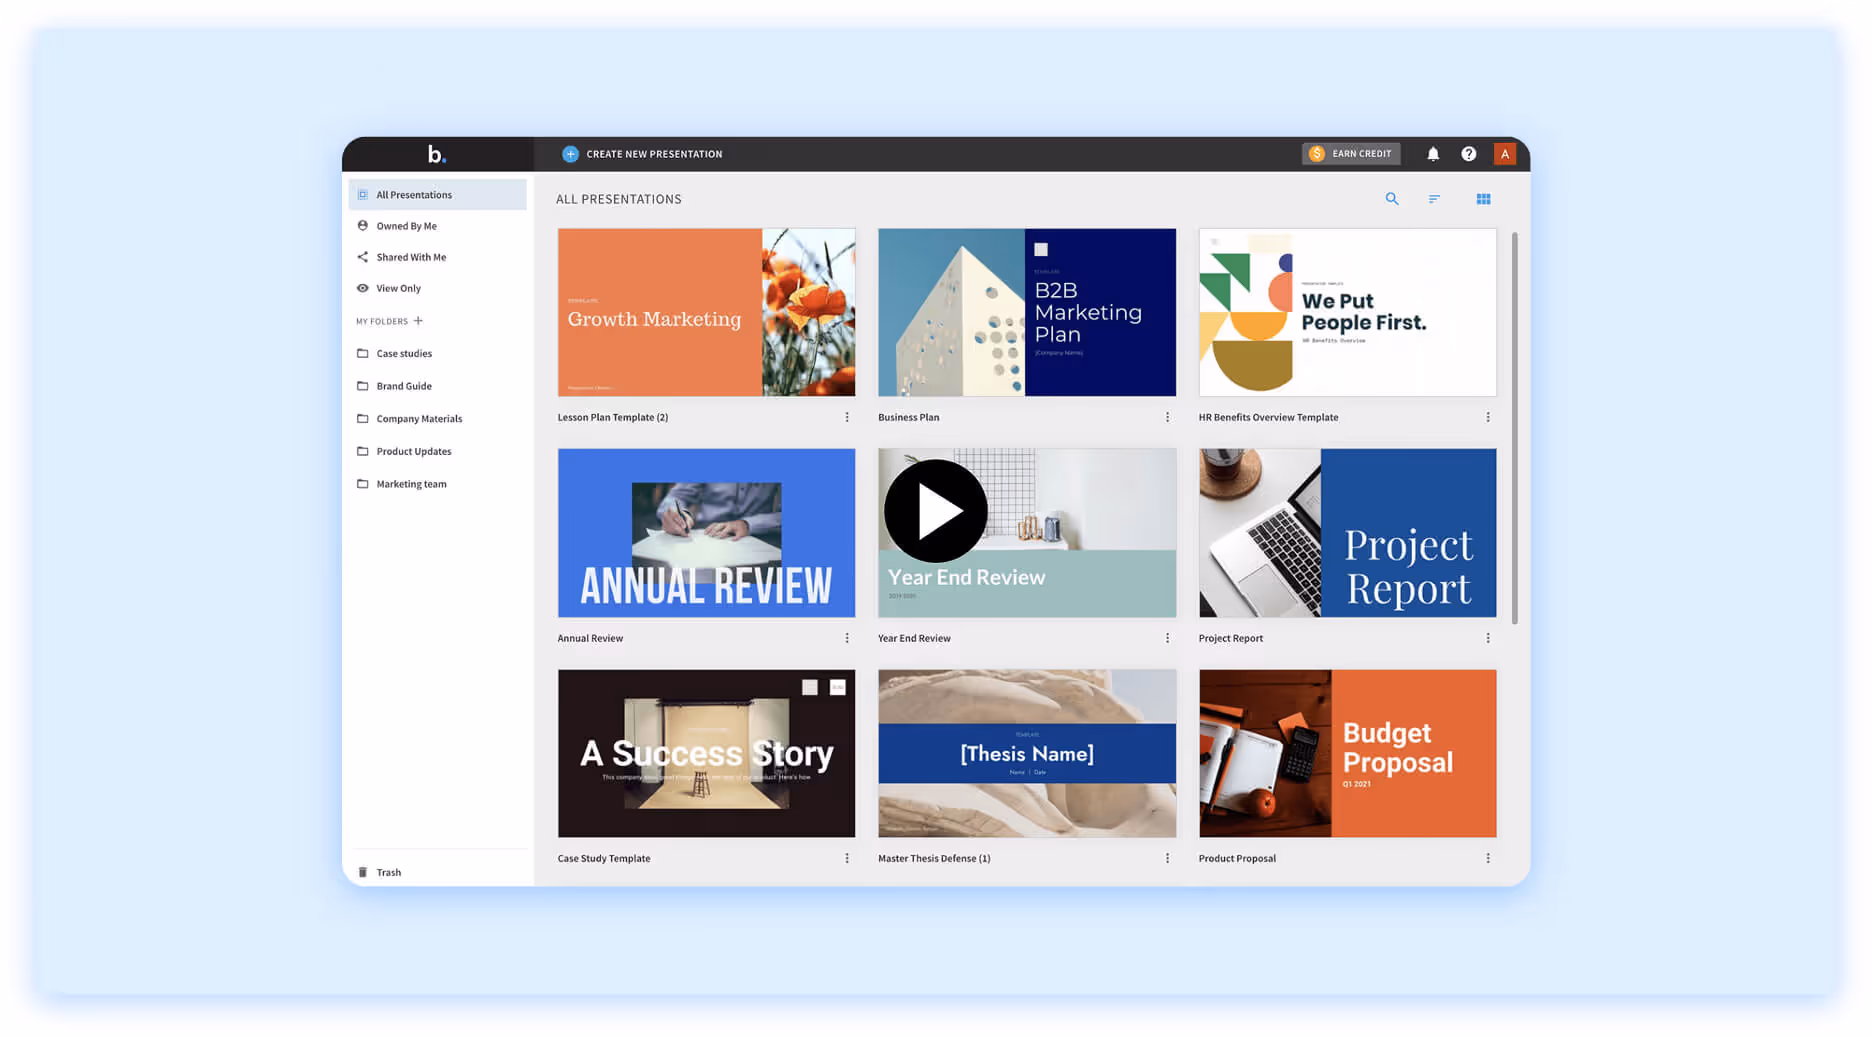
Task: Click the sort presentations icon
Action: click(x=1434, y=199)
